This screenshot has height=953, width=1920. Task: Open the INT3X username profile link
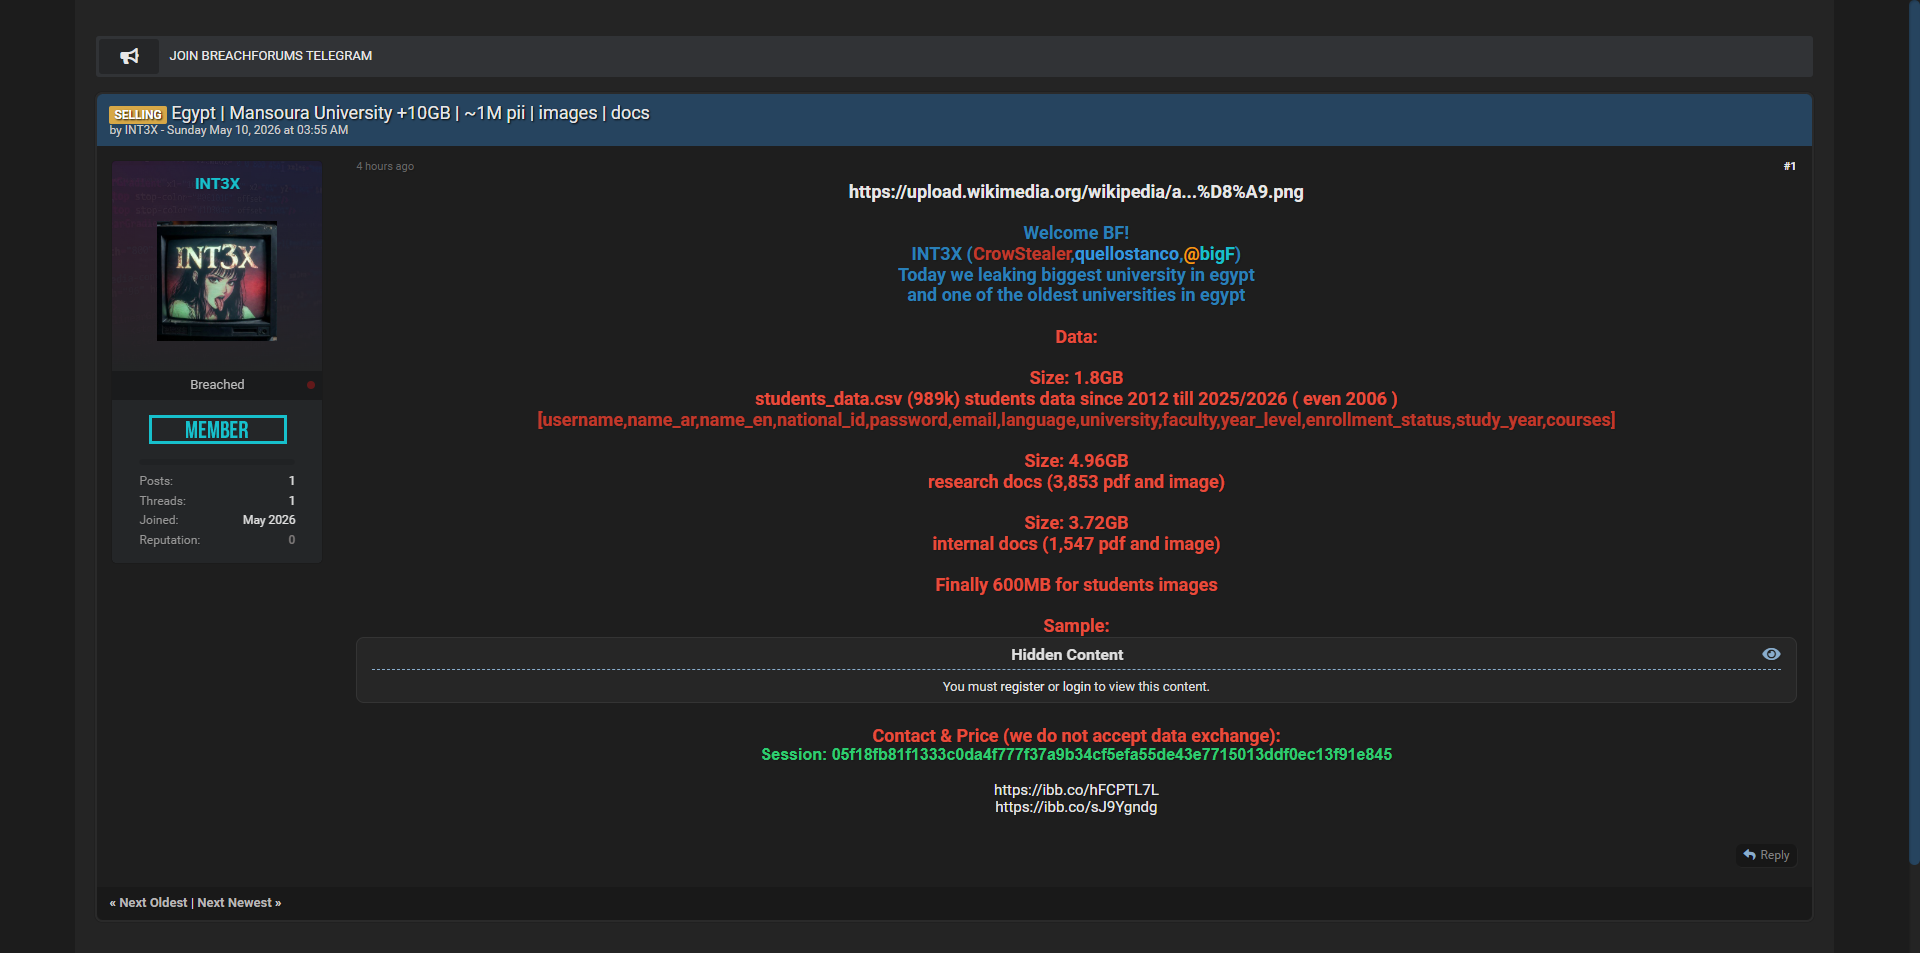(217, 184)
